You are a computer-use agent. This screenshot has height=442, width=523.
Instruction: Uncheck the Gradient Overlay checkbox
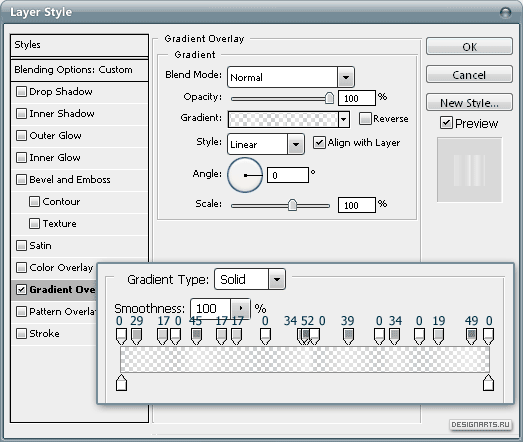point(21,290)
